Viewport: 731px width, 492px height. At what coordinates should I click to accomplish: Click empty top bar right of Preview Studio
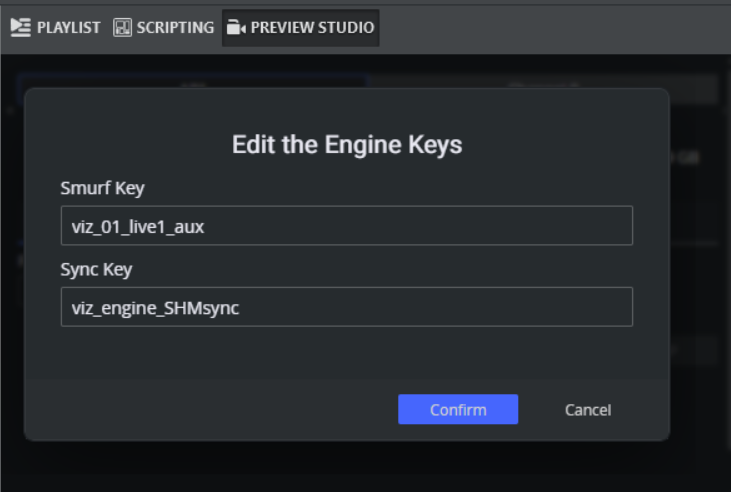(x=550, y=27)
